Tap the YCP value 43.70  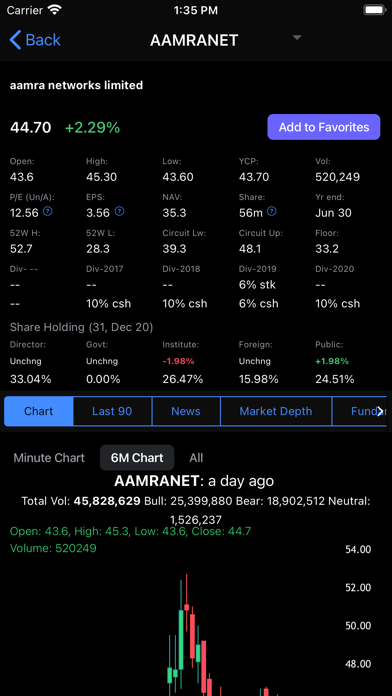(x=254, y=177)
